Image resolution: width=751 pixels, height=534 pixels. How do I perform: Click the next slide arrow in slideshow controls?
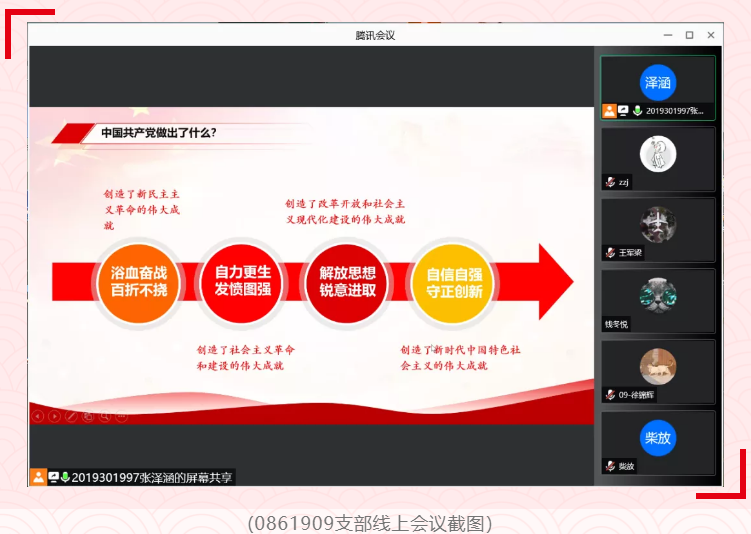pyautogui.click(x=54, y=416)
